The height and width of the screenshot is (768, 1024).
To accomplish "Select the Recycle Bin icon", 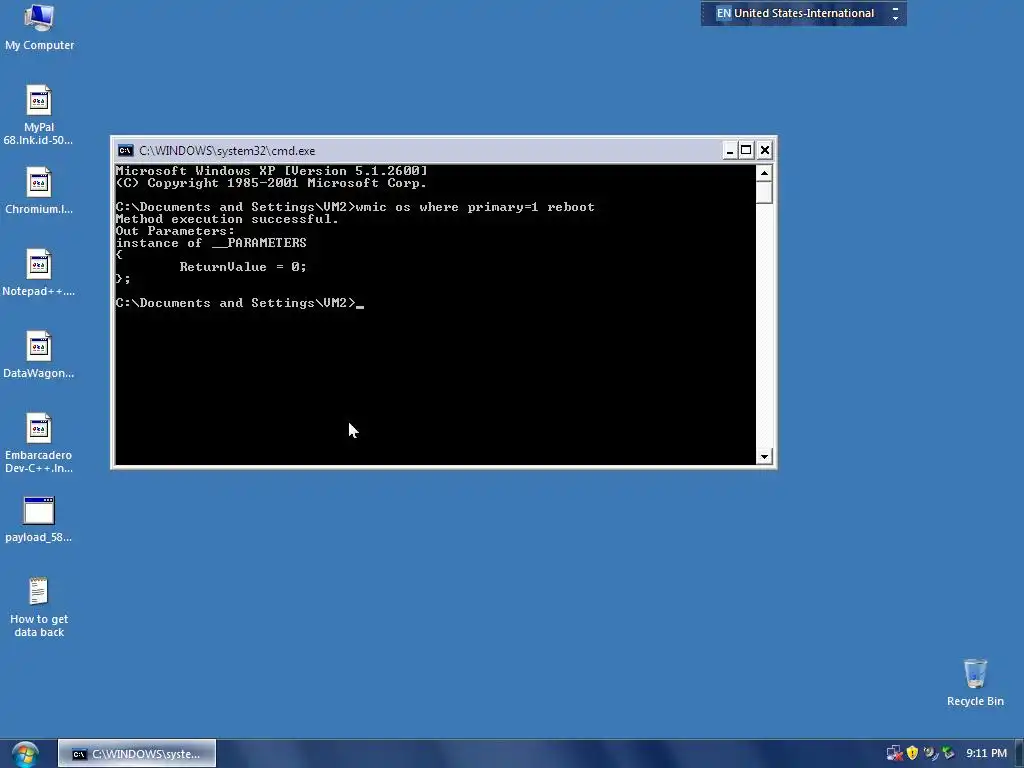I will coord(975,682).
